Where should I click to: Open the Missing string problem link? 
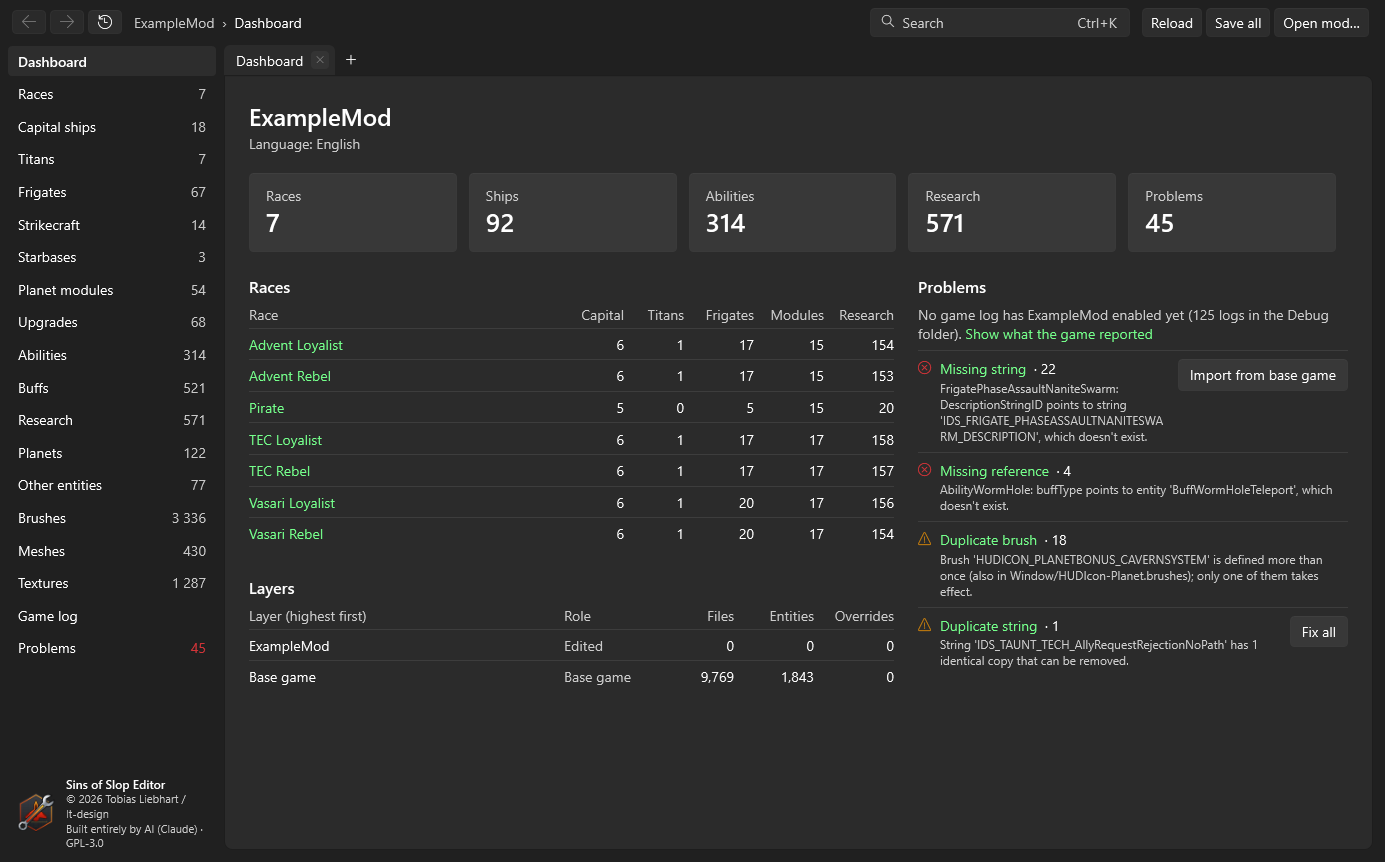tap(983, 369)
